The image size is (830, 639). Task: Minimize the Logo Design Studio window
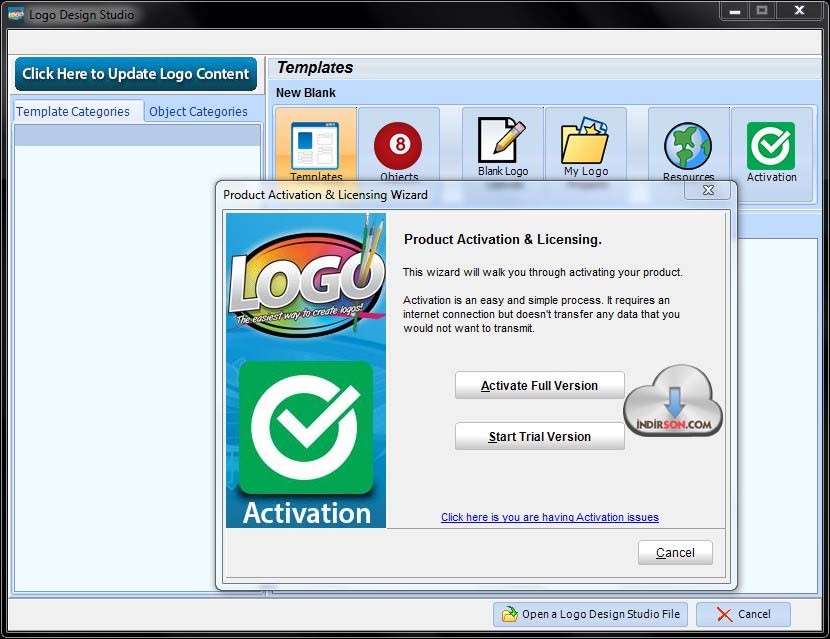click(x=735, y=11)
